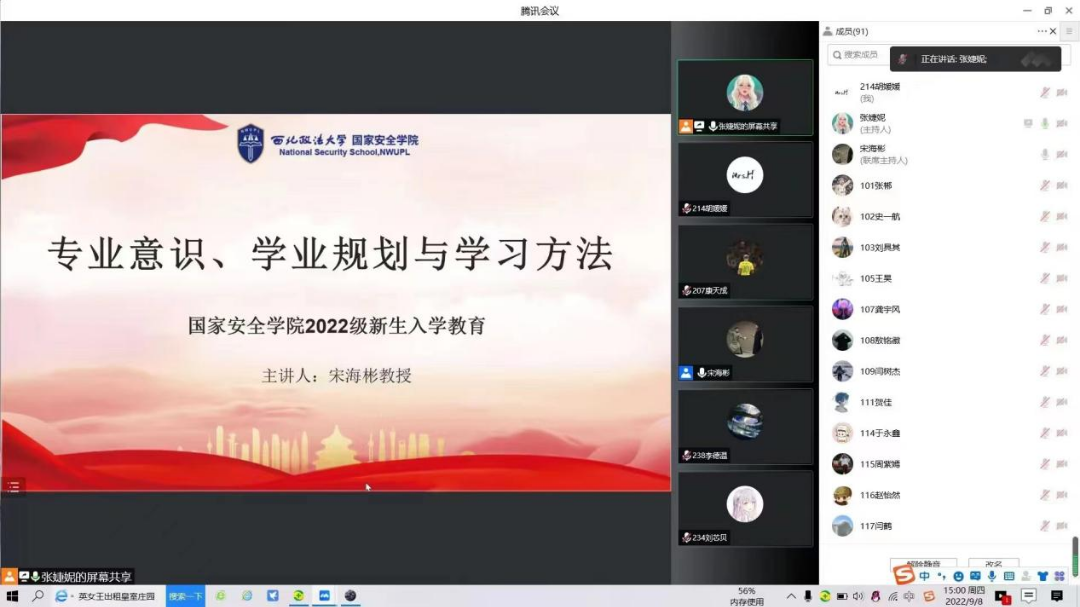Click the taskbar search magnifier icon
Image resolution: width=1080 pixels, height=607 pixels.
coord(38,596)
